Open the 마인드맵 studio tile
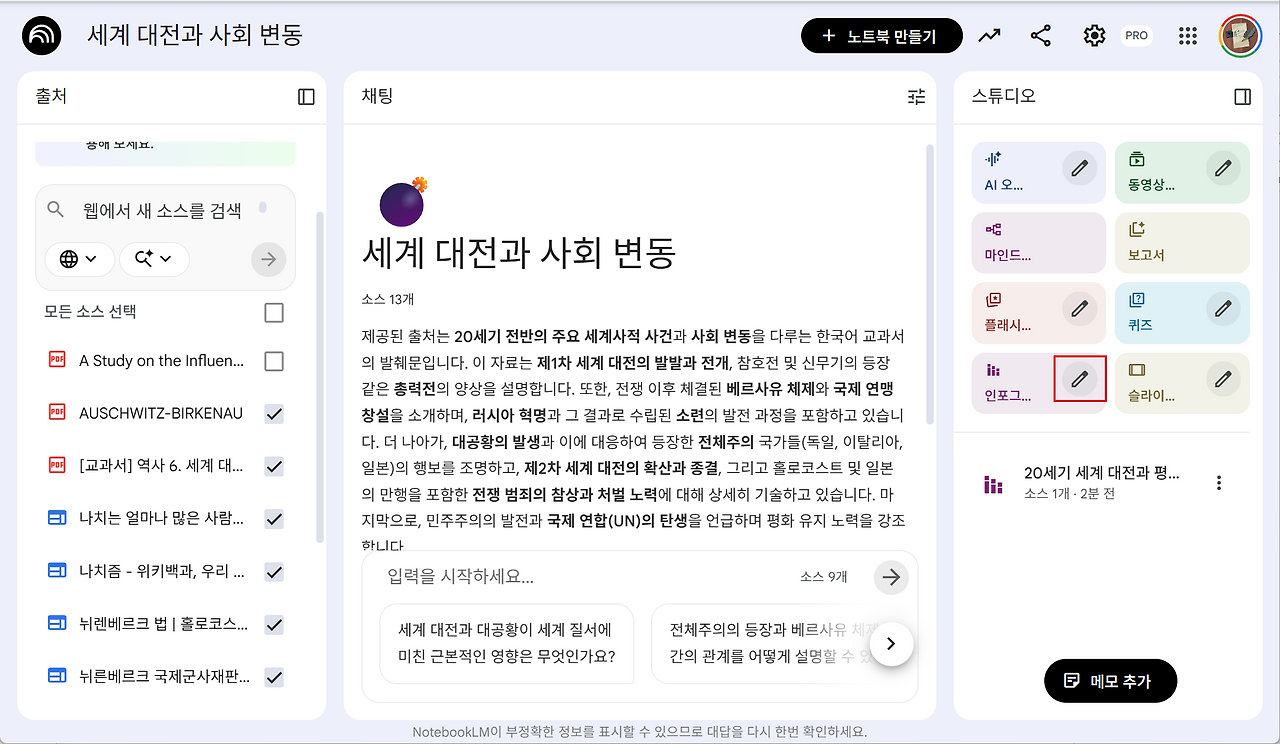1280x744 pixels. click(x=1039, y=243)
